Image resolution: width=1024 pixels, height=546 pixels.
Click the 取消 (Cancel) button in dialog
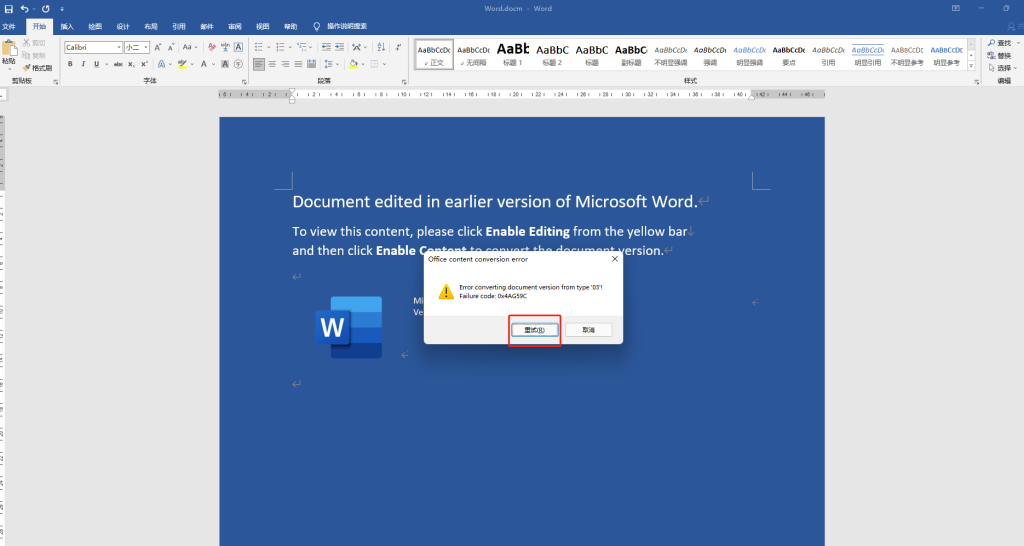coord(588,330)
